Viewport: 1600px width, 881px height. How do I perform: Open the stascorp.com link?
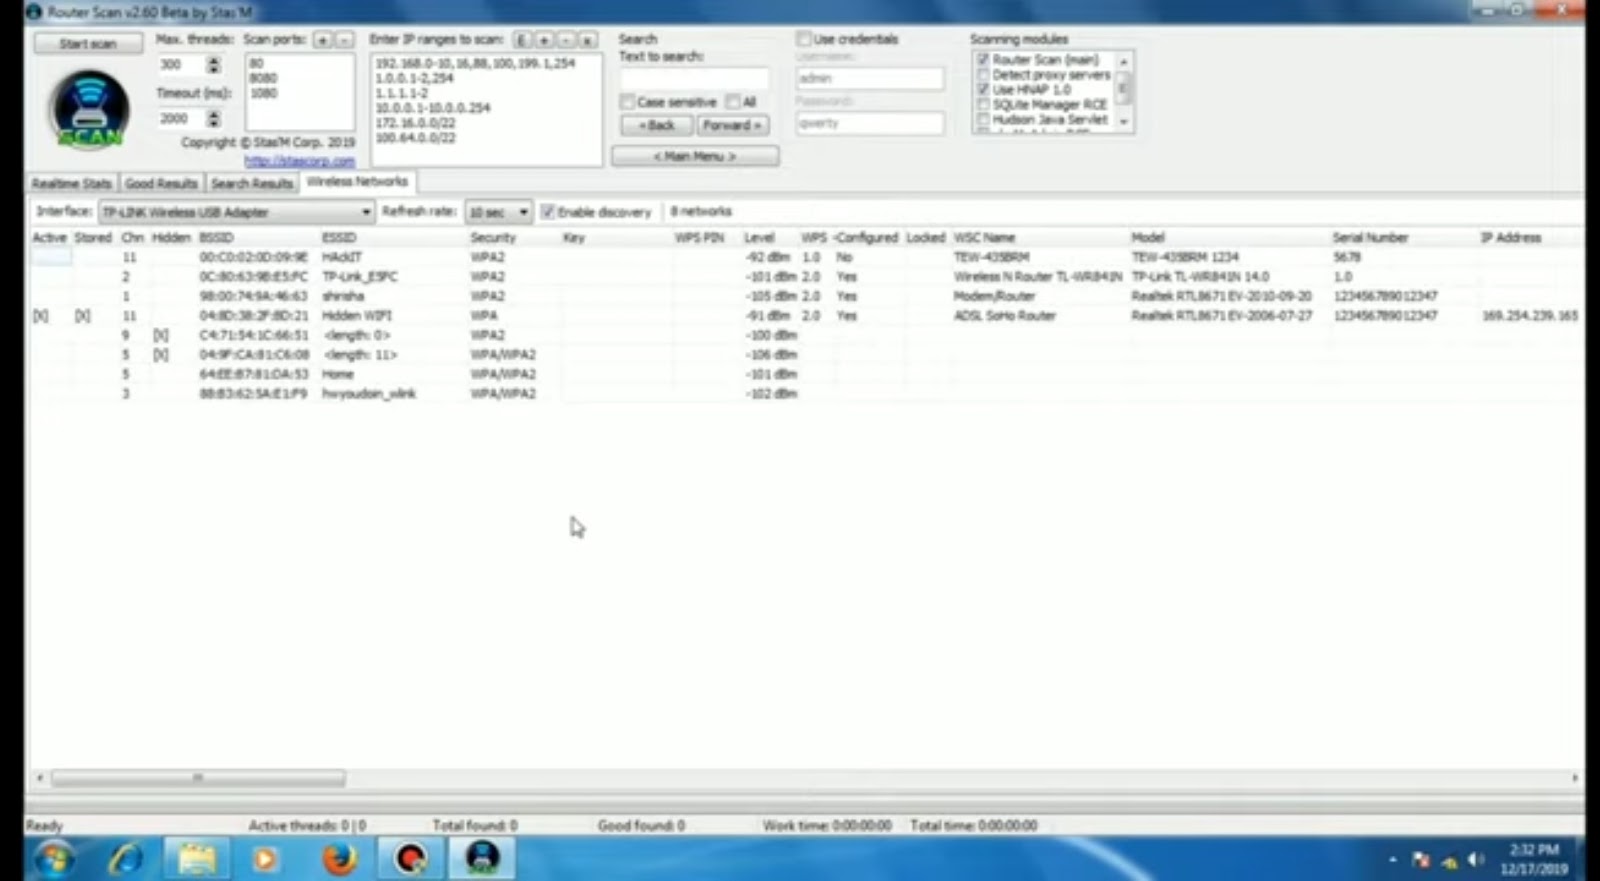299,161
